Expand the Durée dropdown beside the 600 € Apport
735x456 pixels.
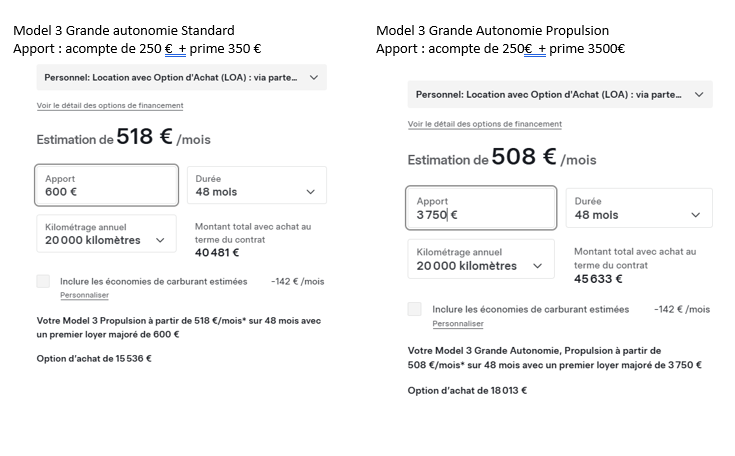[256, 185]
